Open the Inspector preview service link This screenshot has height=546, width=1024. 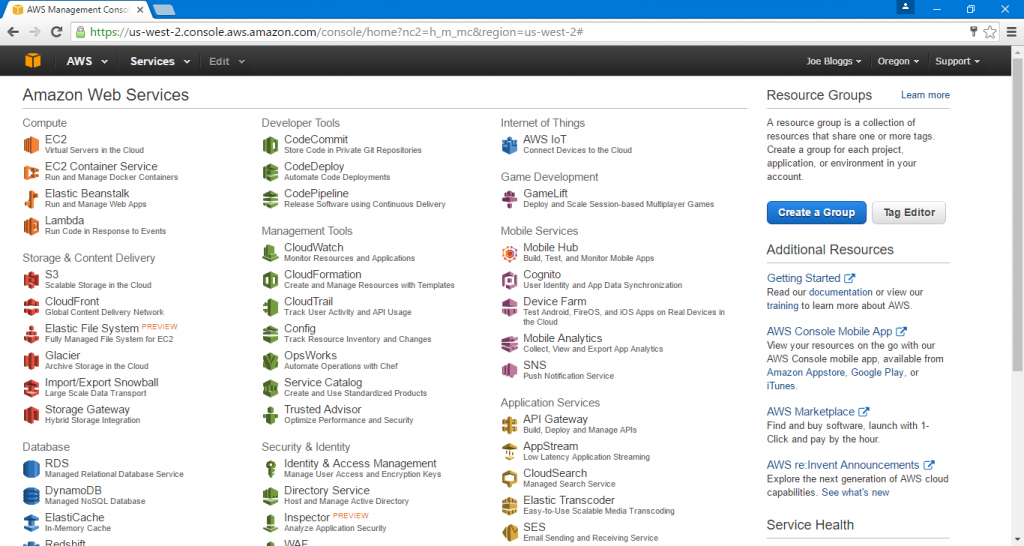tap(307, 517)
